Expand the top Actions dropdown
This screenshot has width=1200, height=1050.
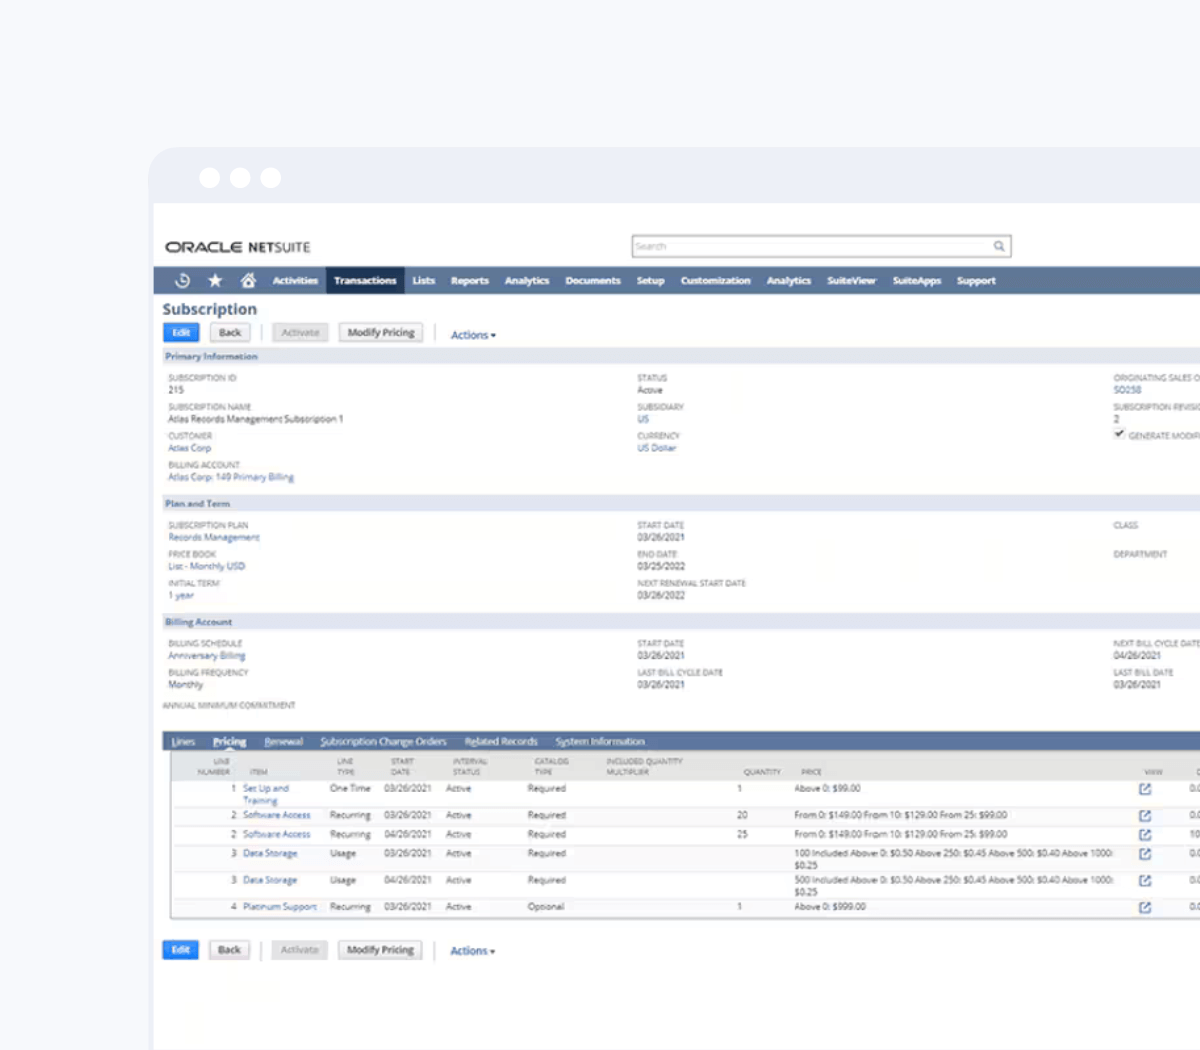pyautogui.click(x=473, y=335)
